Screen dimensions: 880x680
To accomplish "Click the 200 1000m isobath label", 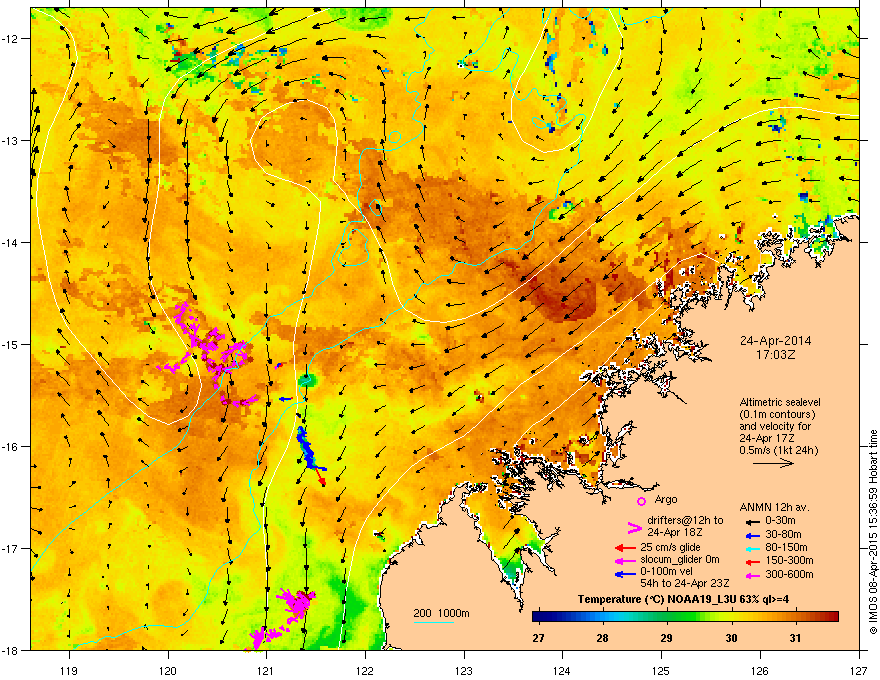I will [x=441, y=613].
